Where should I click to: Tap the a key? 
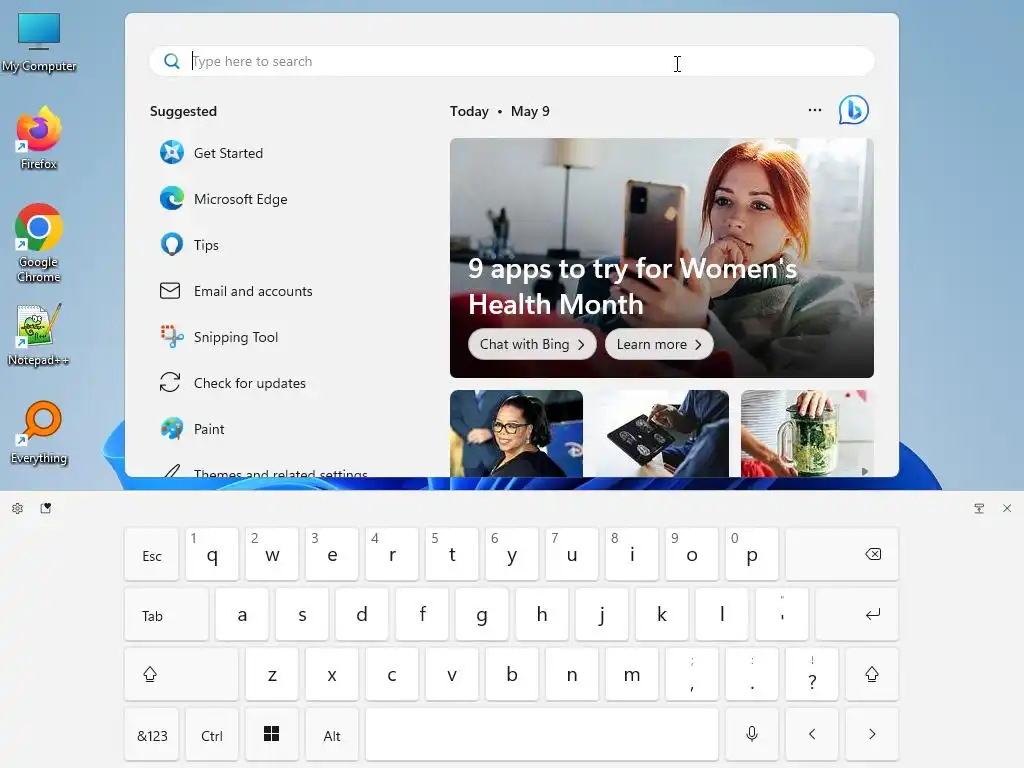[x=242, y=615]
